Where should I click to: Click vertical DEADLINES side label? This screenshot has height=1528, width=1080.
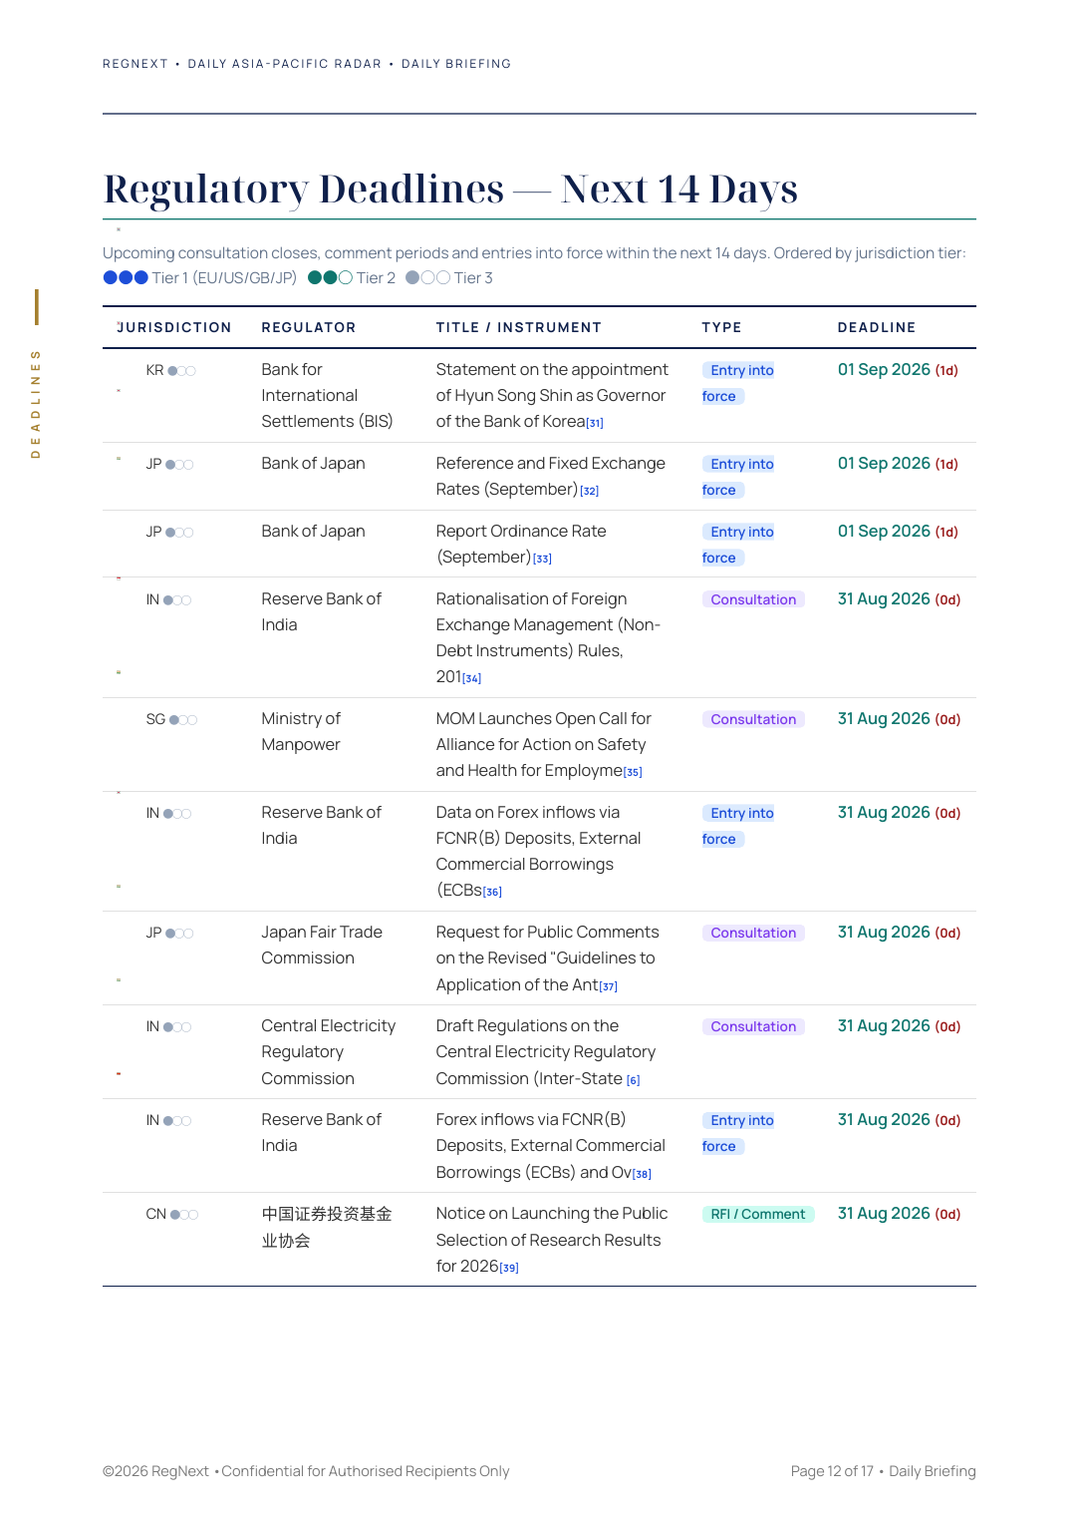36,404
